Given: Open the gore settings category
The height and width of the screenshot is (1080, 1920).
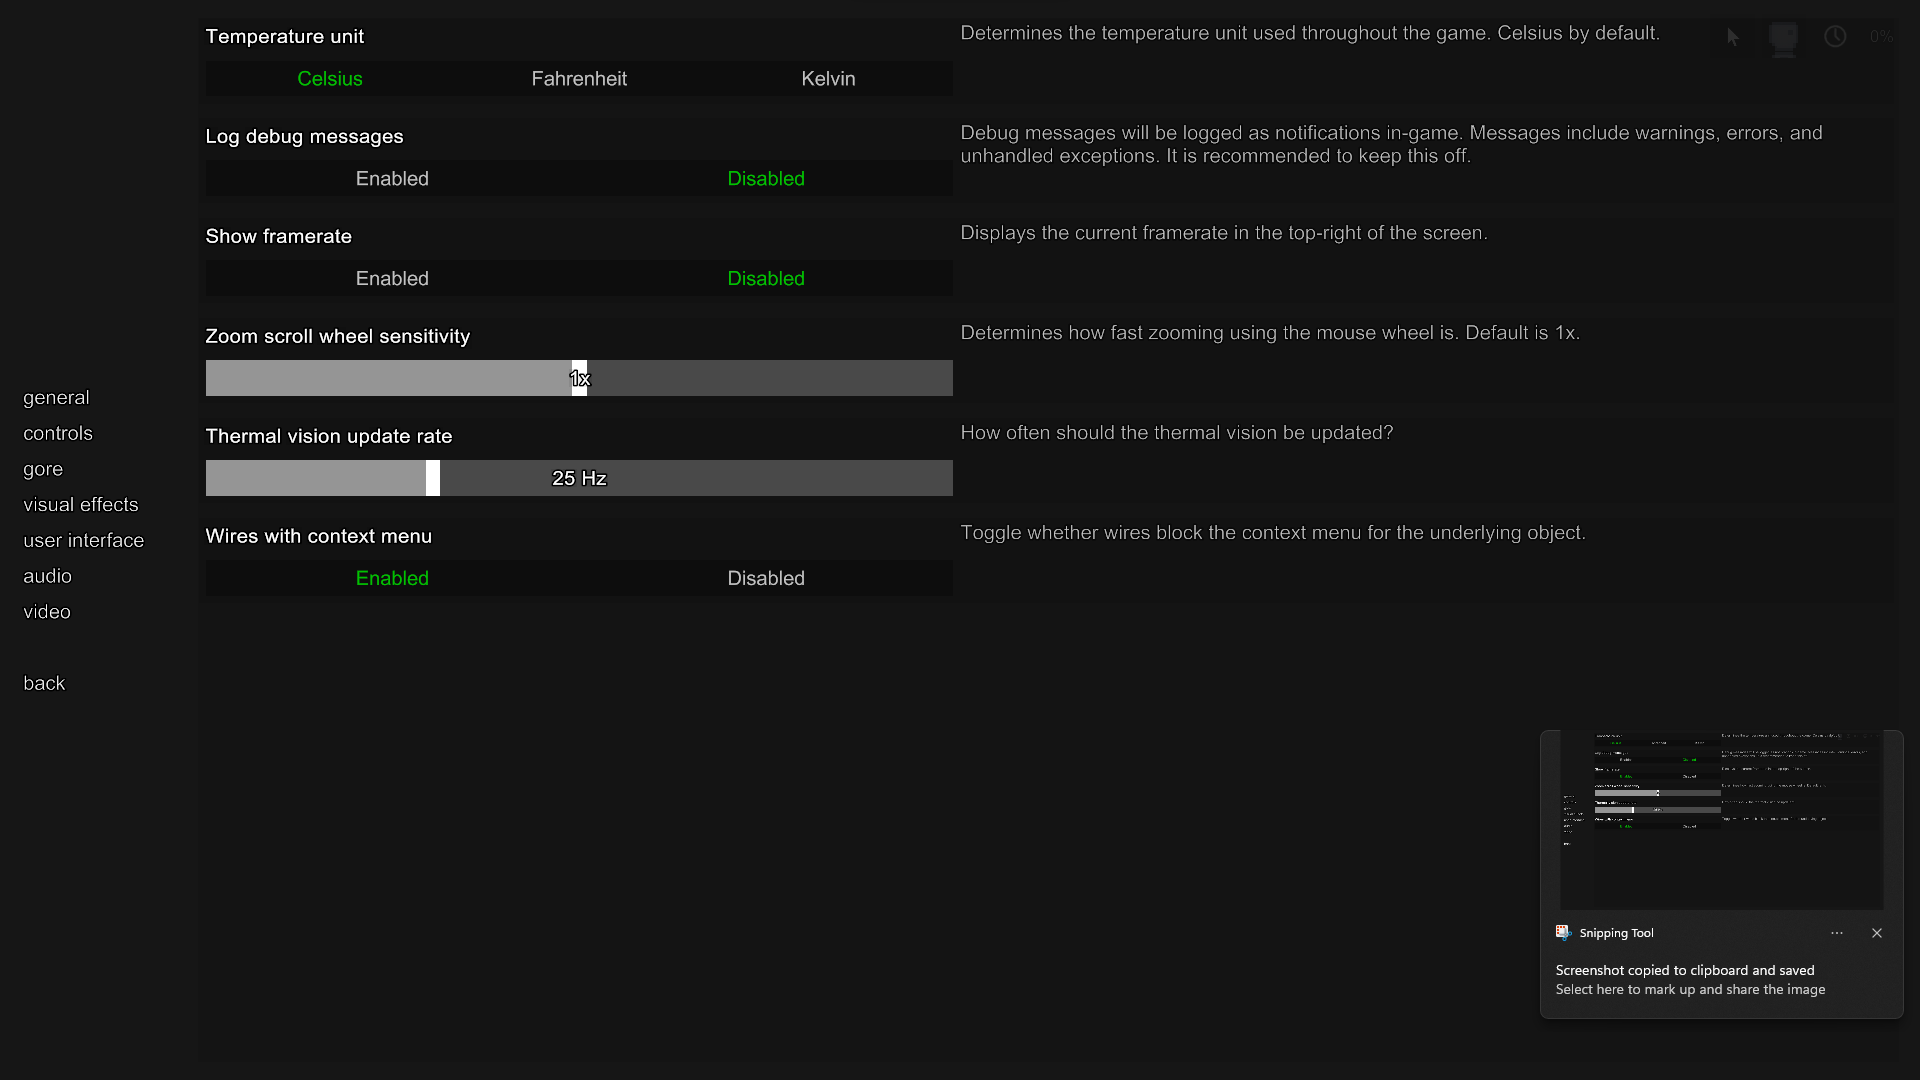Looking at the screenshot, I should click(43, 469).
